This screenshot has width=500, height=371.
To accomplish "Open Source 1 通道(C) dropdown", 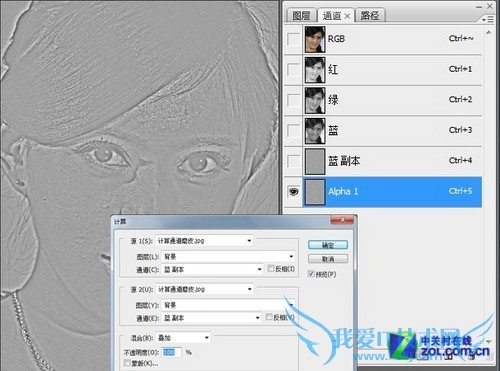I will click(x=212, y=269).
